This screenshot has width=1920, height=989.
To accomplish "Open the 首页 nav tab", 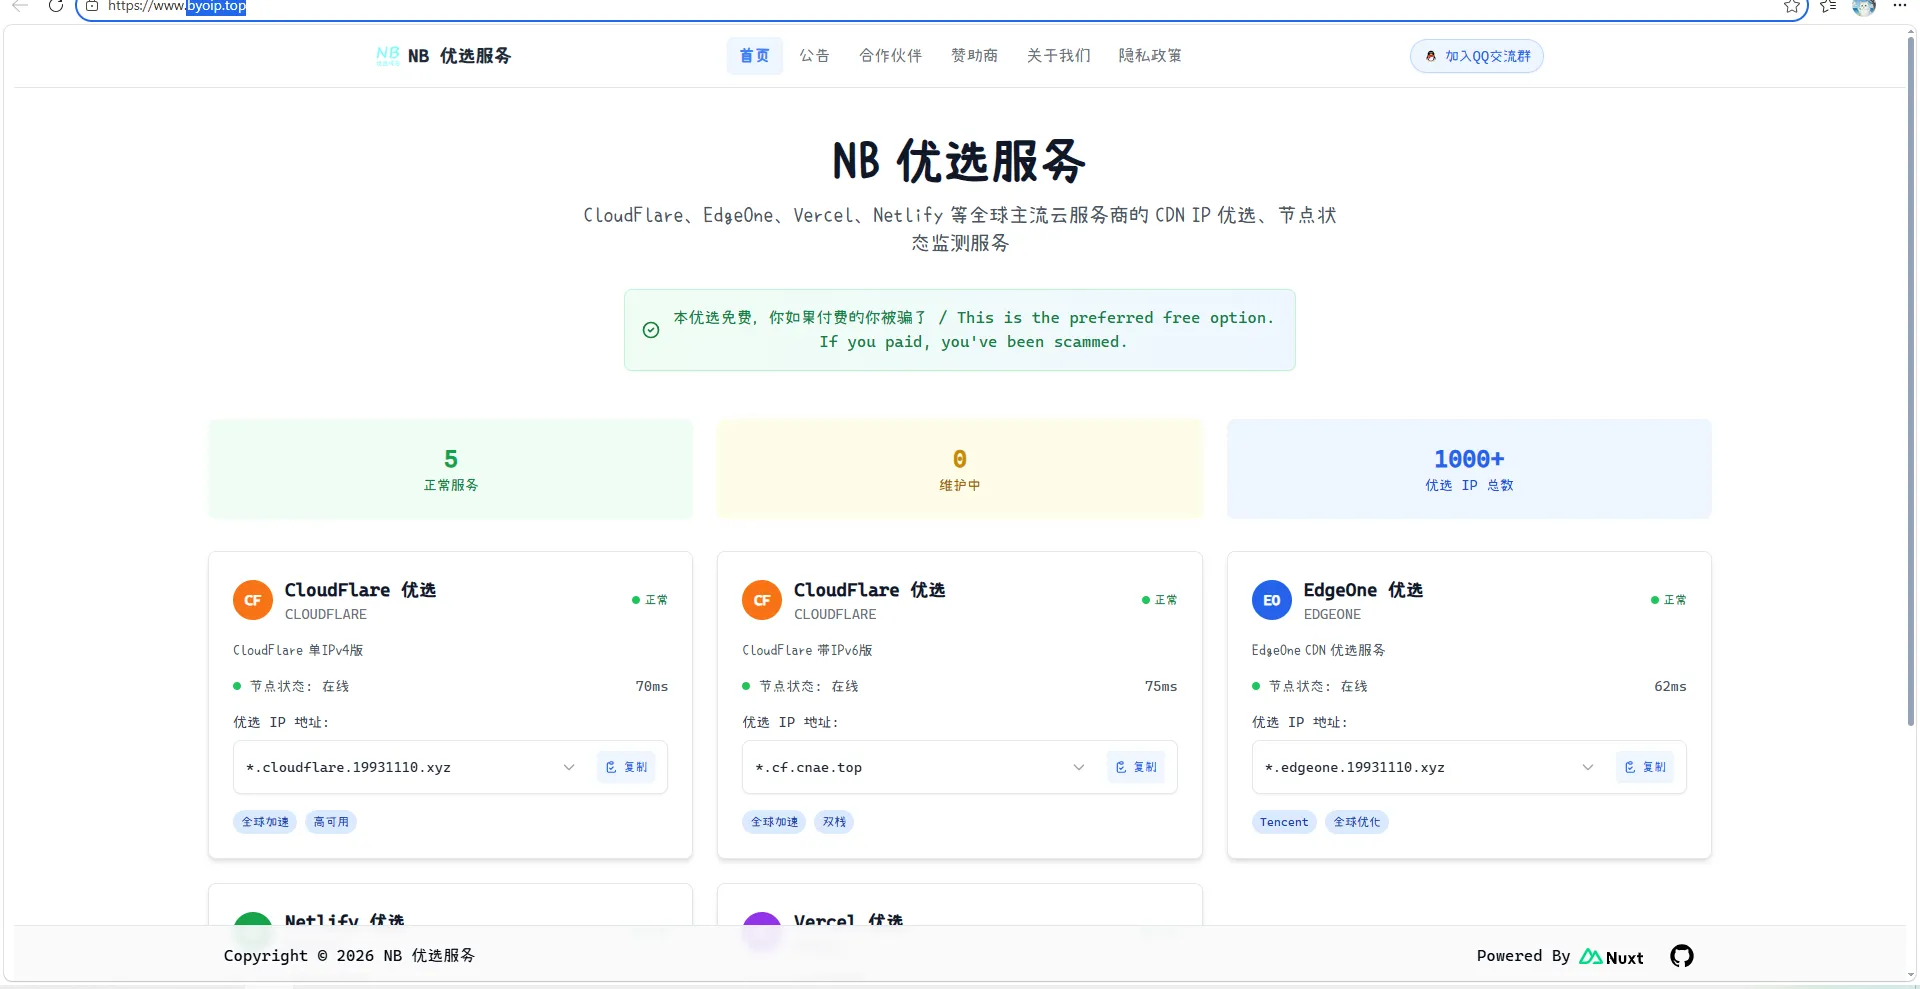I will (754, 56).
